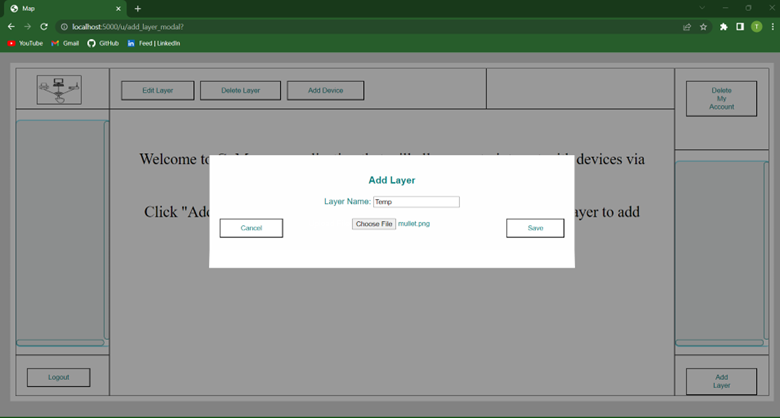Viewport: 780px width, 418px height.
Task: Save the new layer
Action: [535, 228]
